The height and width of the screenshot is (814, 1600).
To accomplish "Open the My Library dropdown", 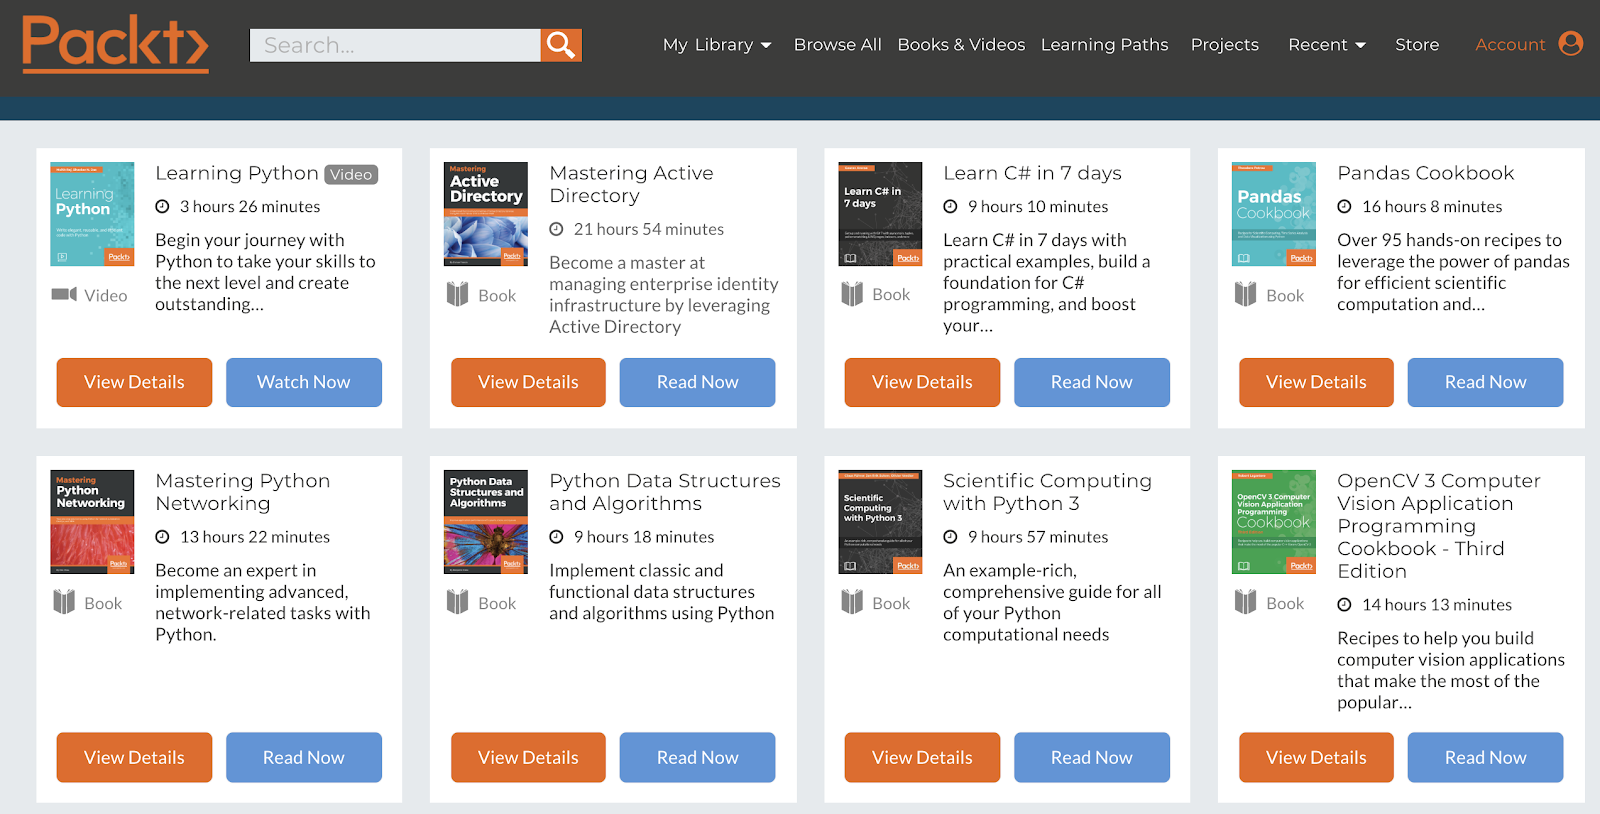I will click(x=717, y=45).
